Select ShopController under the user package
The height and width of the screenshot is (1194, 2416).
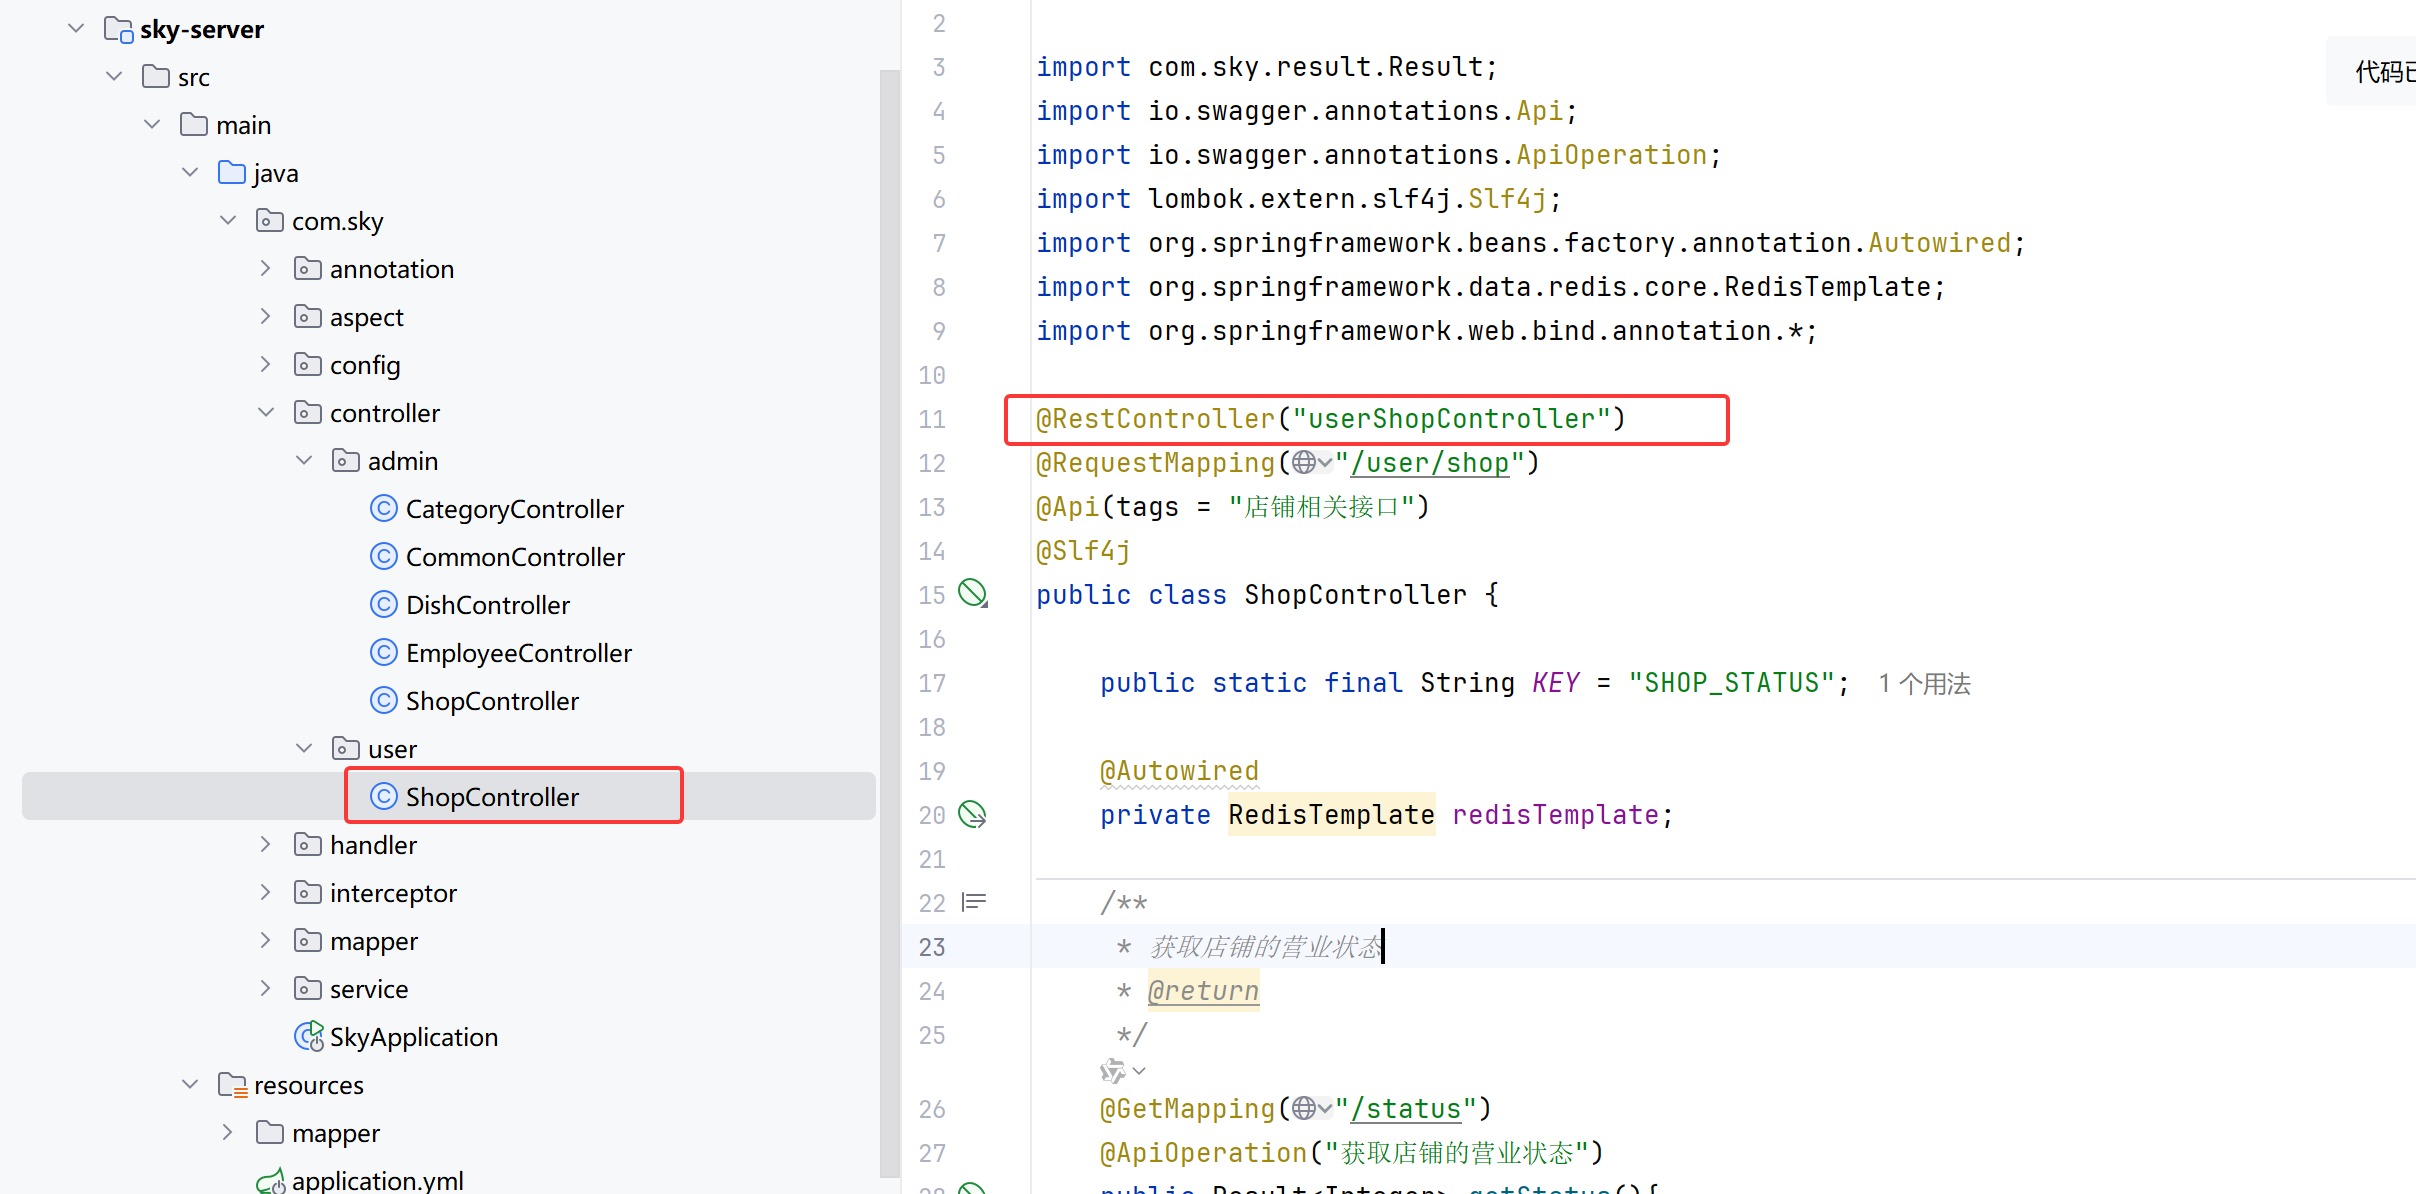pos(492,797)
